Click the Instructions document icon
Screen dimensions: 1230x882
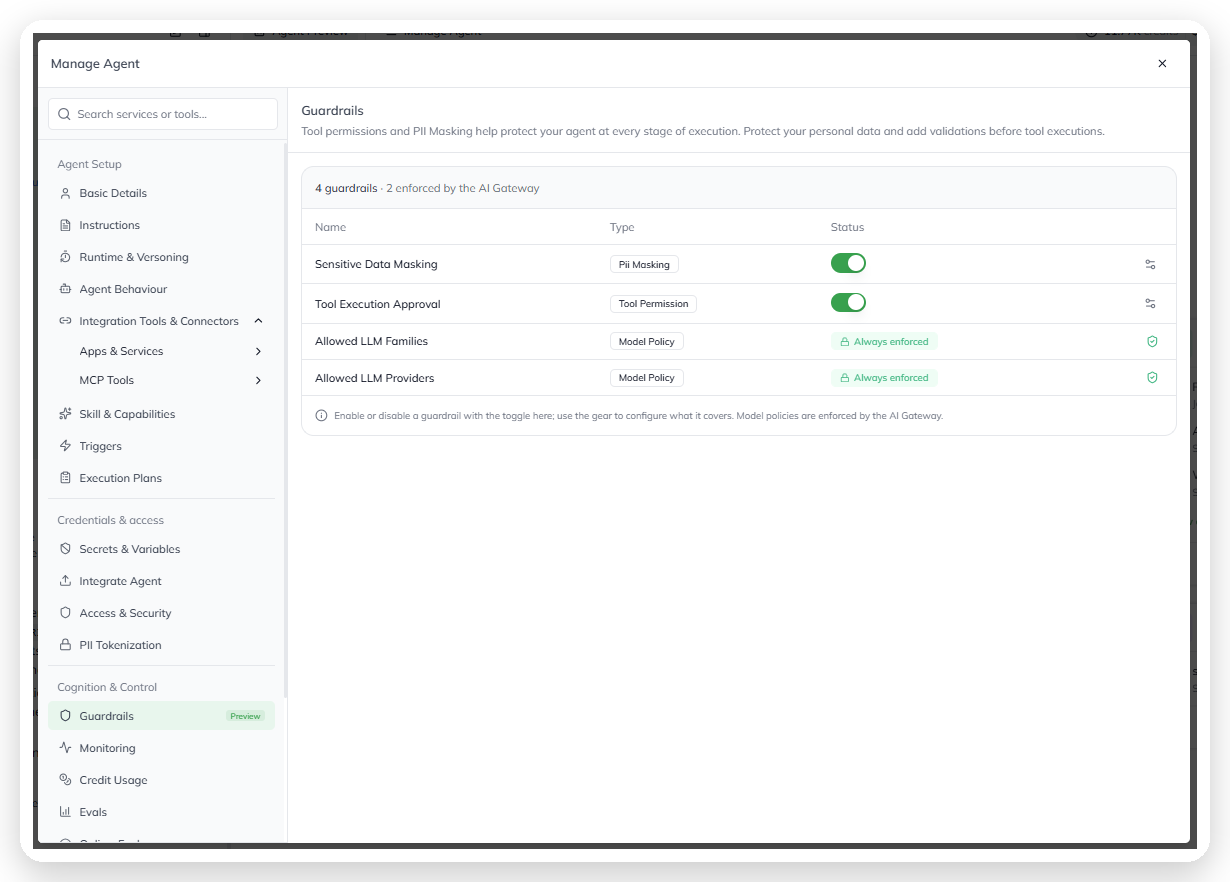(65, 225)
